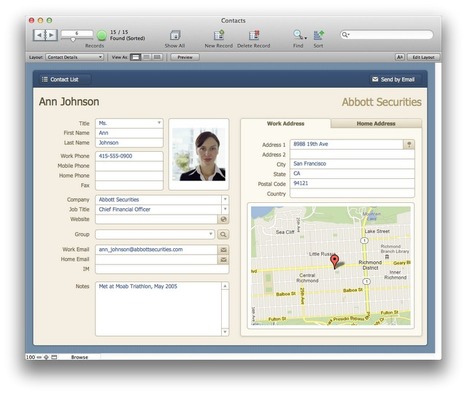The image size is (467, 395).
Task: Click the Find magnifier toolbar icon
Action: pyautogui.click(x=297, y=34)
